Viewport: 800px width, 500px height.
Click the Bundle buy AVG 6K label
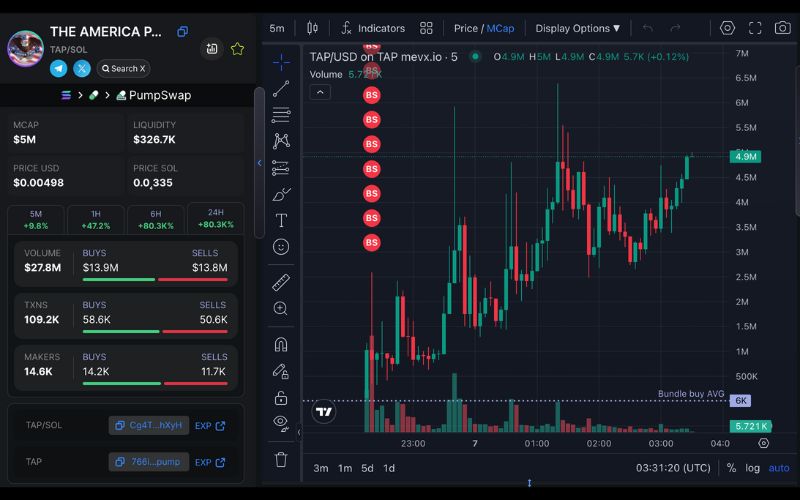740,401
